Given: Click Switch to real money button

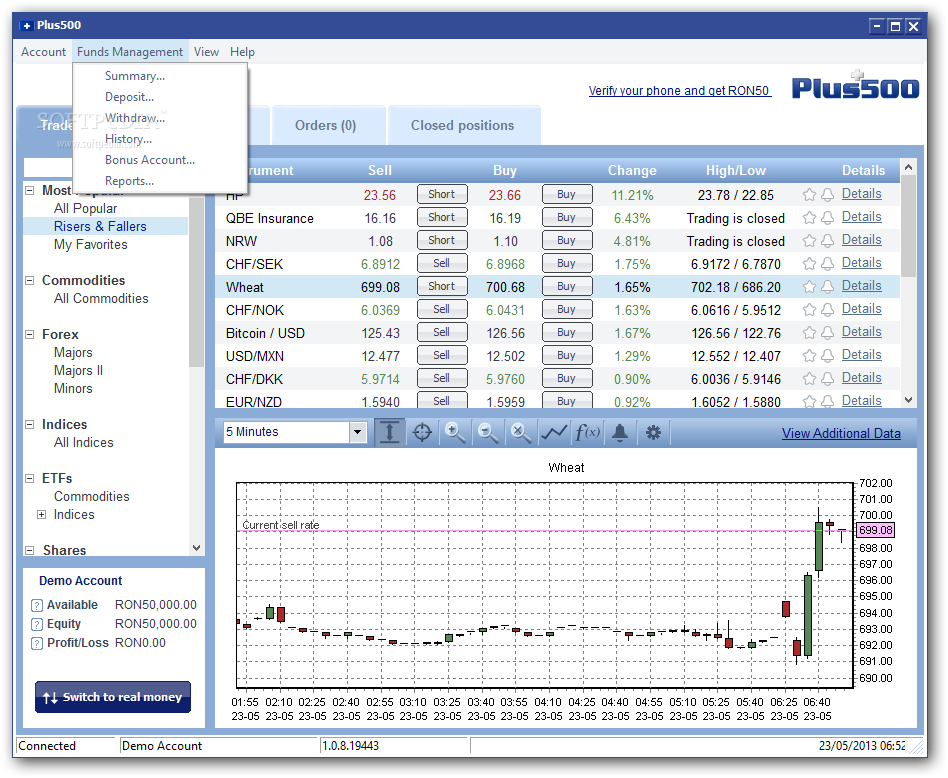Looking at the screenshot, I should pos(113,697).
